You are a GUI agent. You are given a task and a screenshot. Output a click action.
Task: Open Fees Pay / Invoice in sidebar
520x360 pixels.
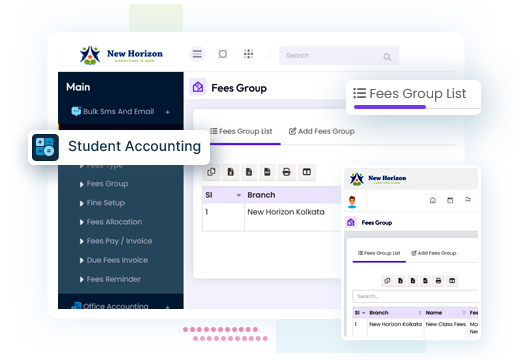click(119, 241)
